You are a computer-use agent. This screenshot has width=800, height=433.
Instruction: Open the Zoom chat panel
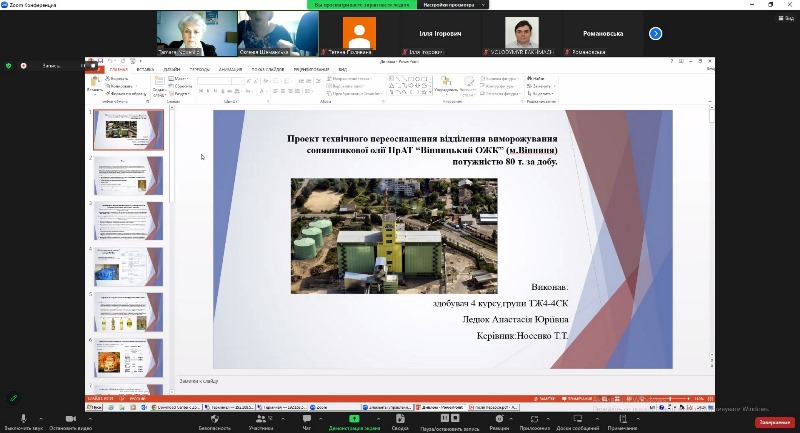point(307,419)
